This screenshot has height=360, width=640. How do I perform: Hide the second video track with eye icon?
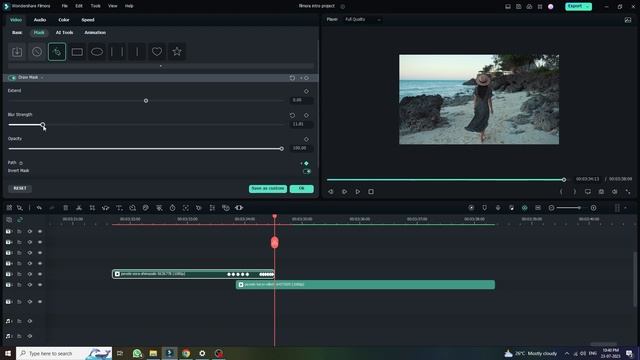(40, 242)
